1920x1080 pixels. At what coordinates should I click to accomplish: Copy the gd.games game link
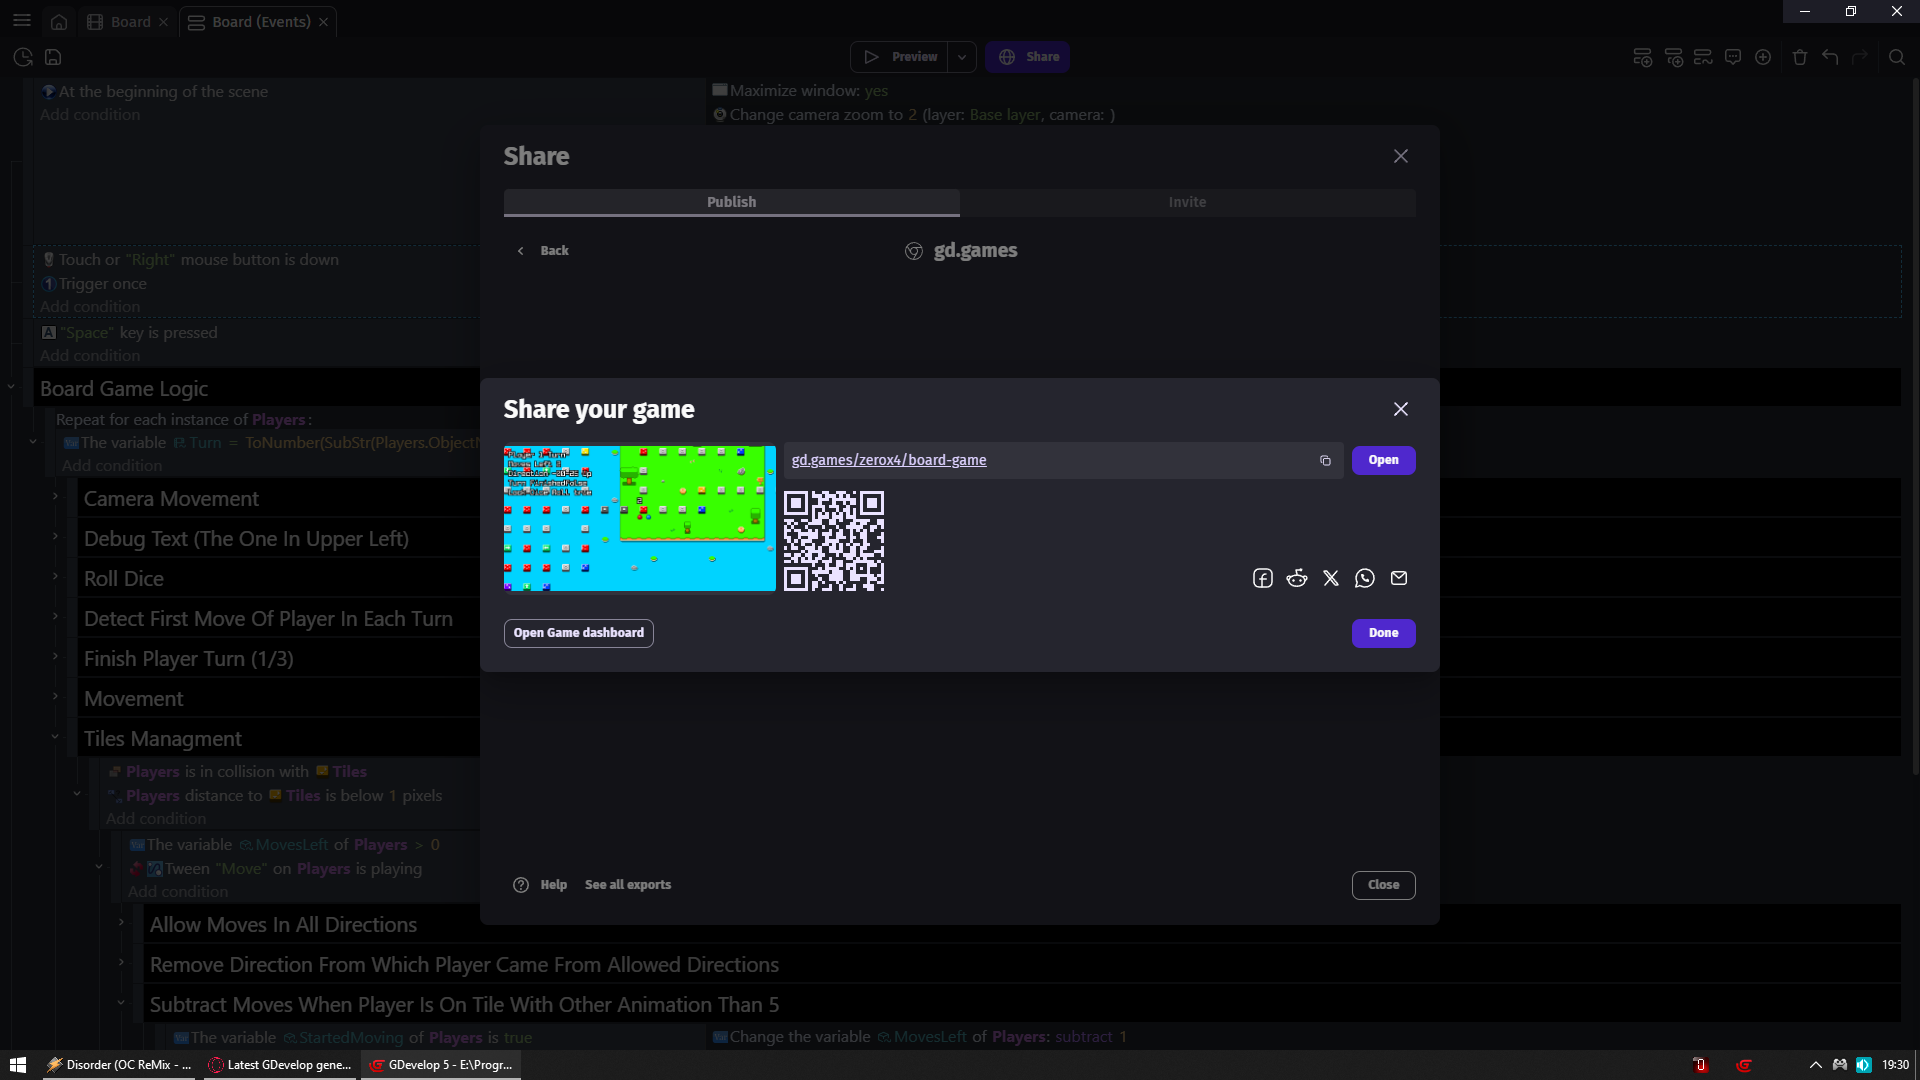[x=1325, y=460]
